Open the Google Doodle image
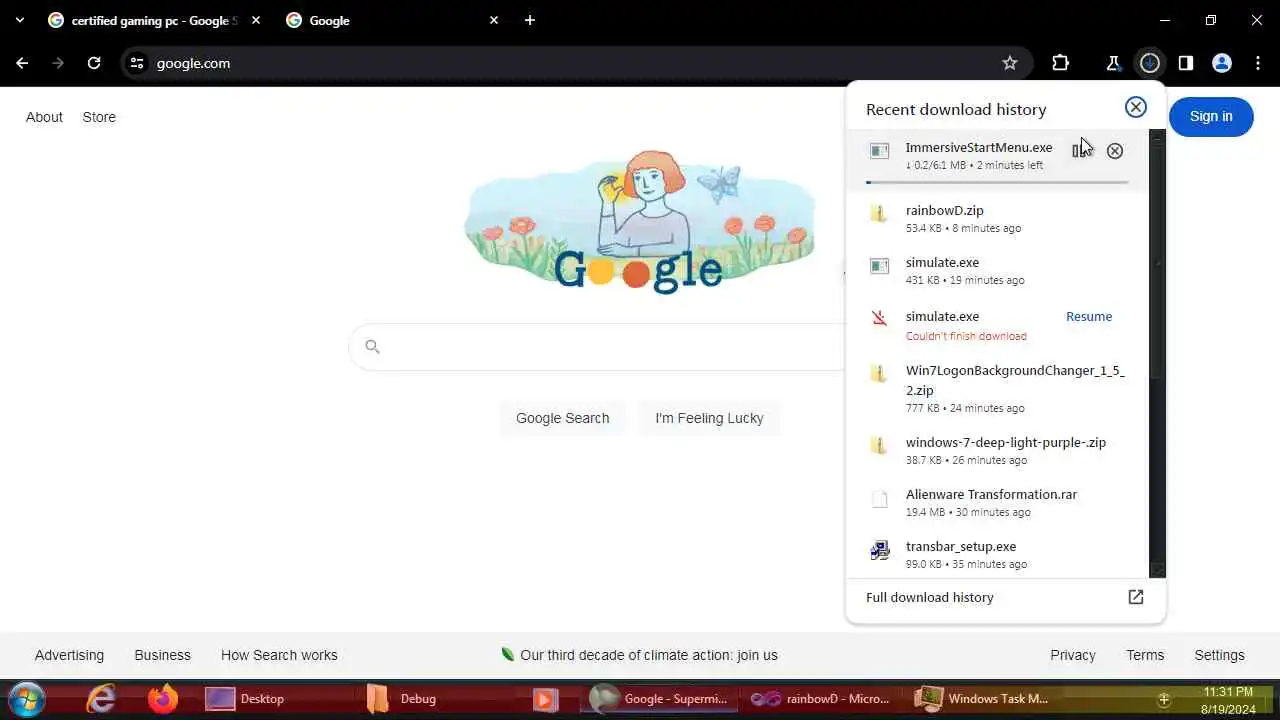The image size is (1280, 720). (x=640, y=222)
